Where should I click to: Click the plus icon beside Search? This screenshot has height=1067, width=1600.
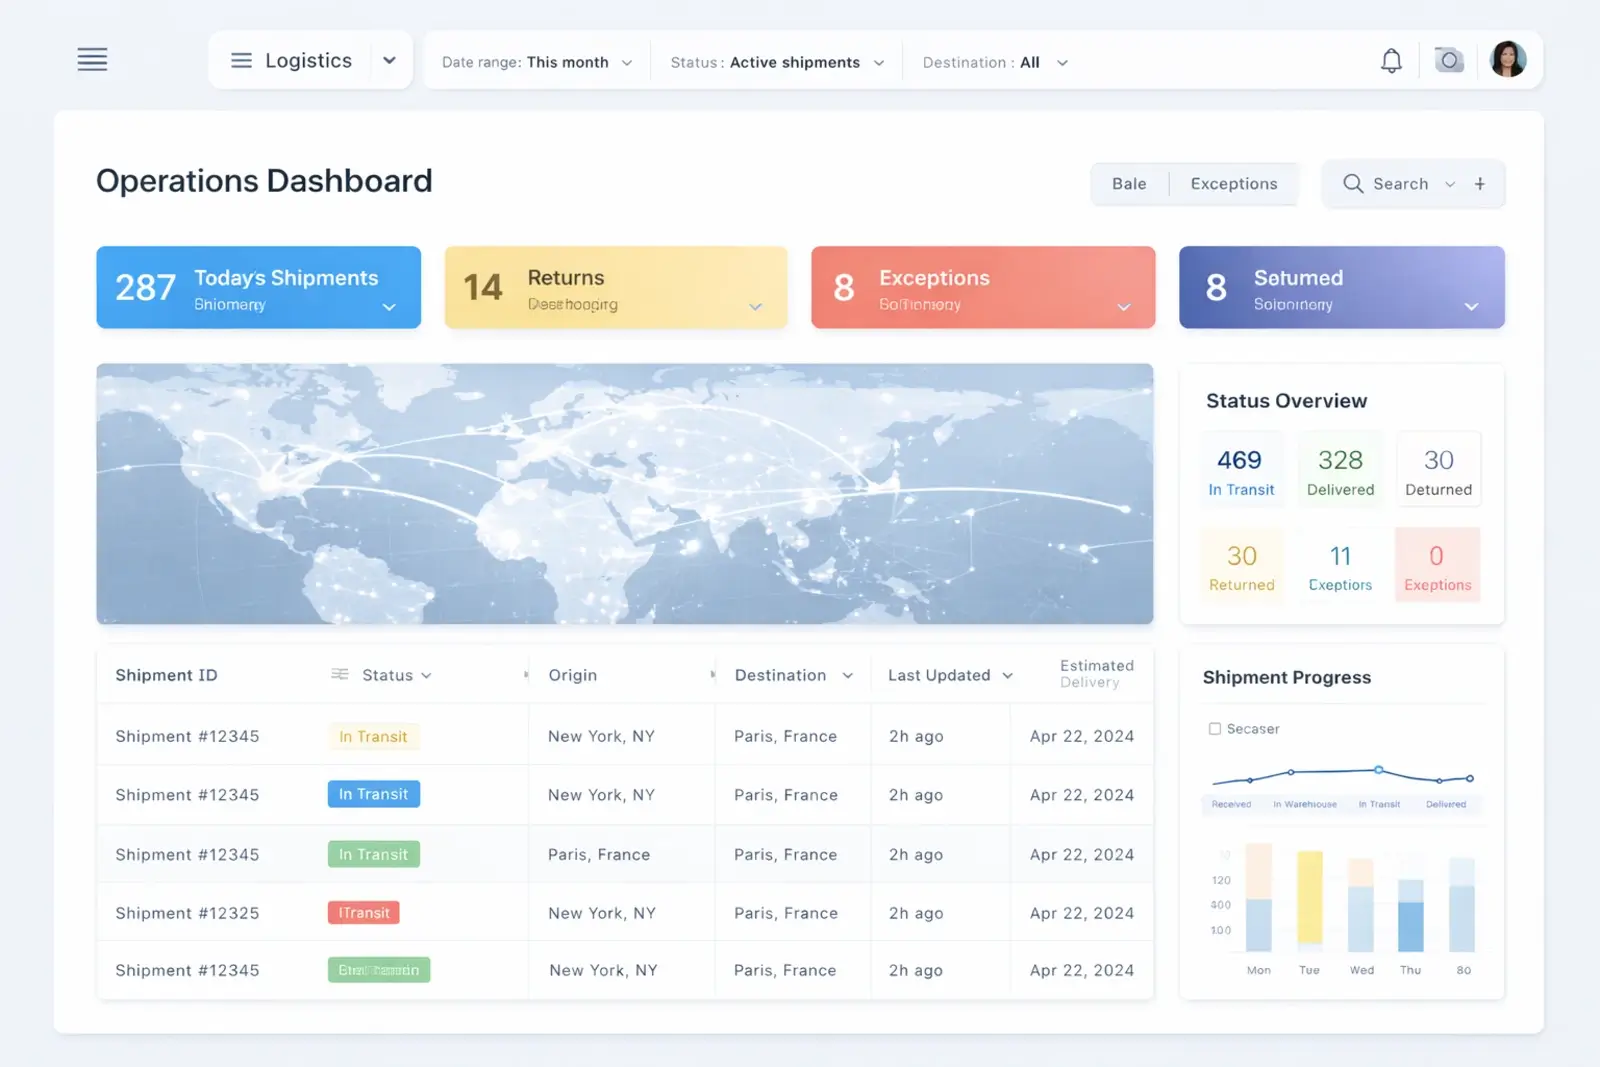1480,183
